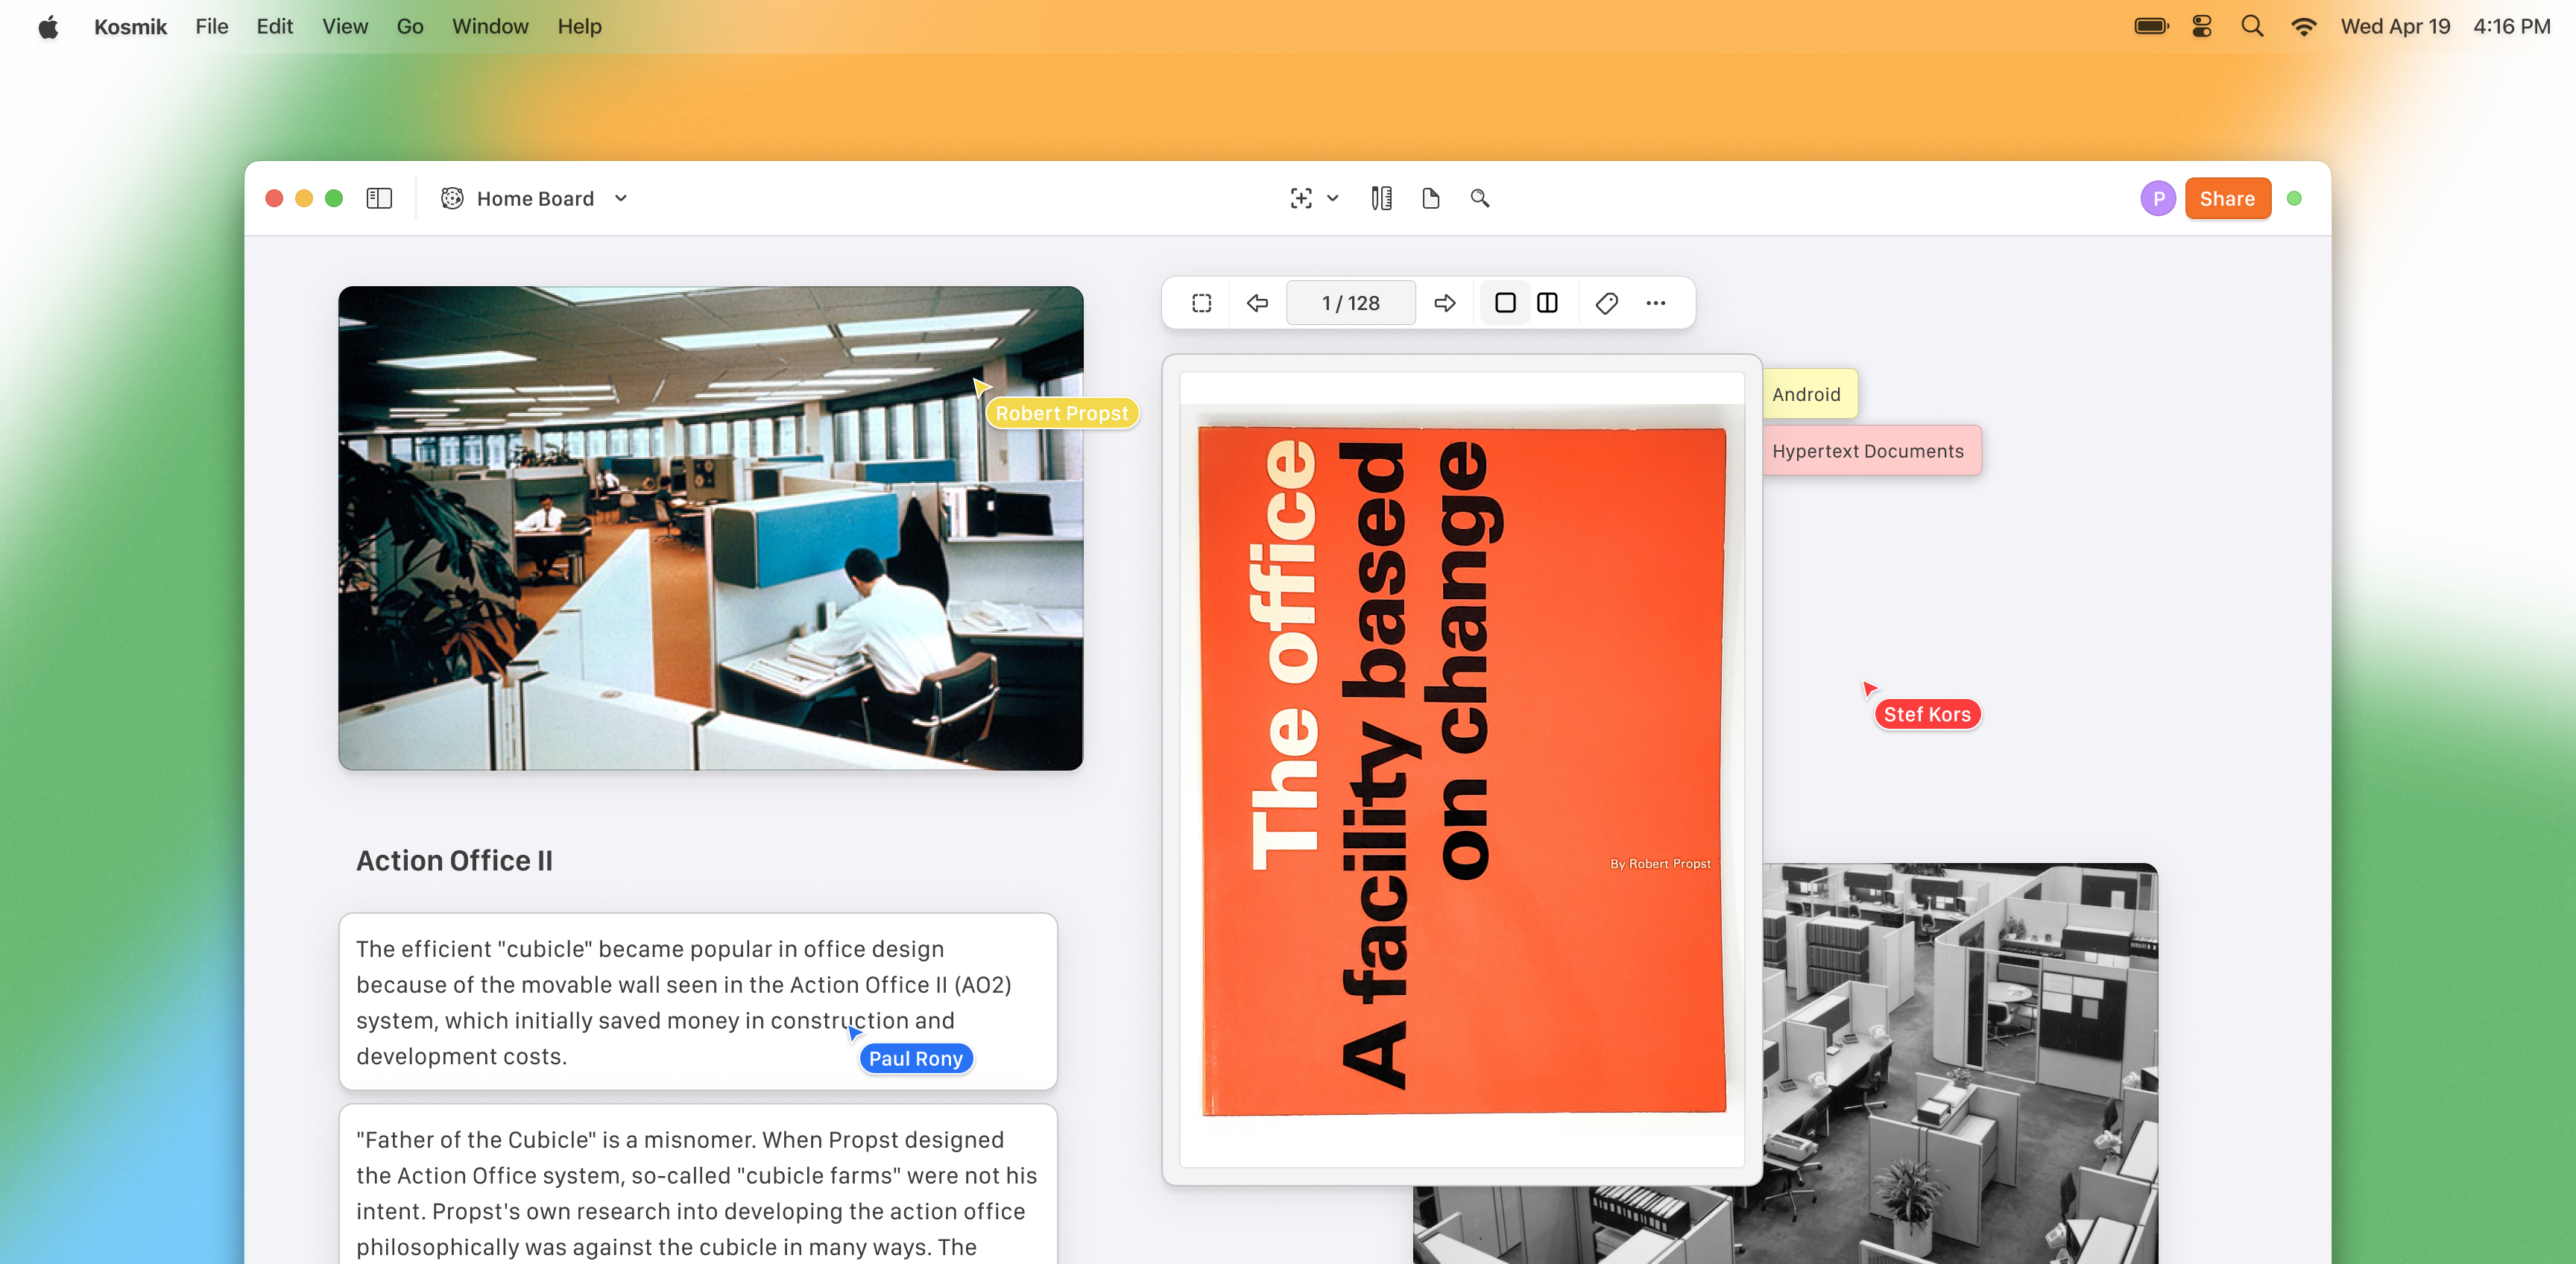Open the PDF toolbar more options ellipsis

[x=1656, y=303]
